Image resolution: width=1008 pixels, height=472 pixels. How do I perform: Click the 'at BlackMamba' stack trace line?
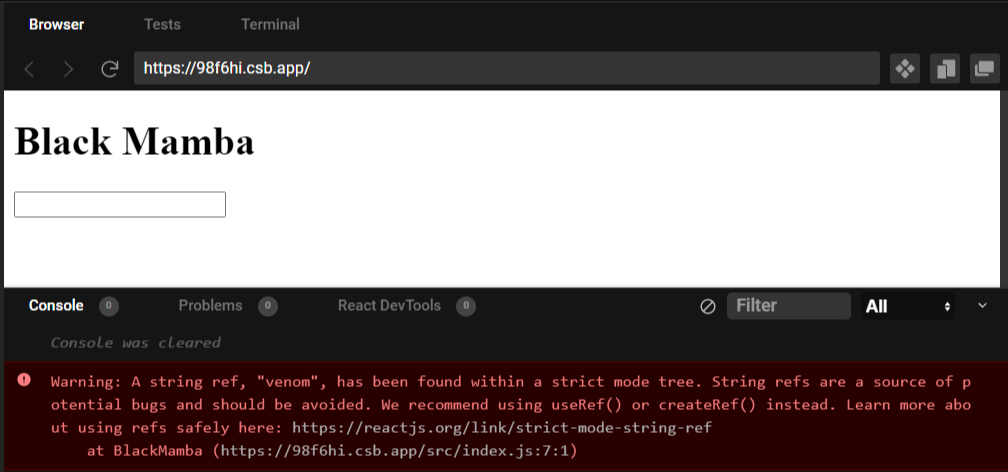[332, 451]
